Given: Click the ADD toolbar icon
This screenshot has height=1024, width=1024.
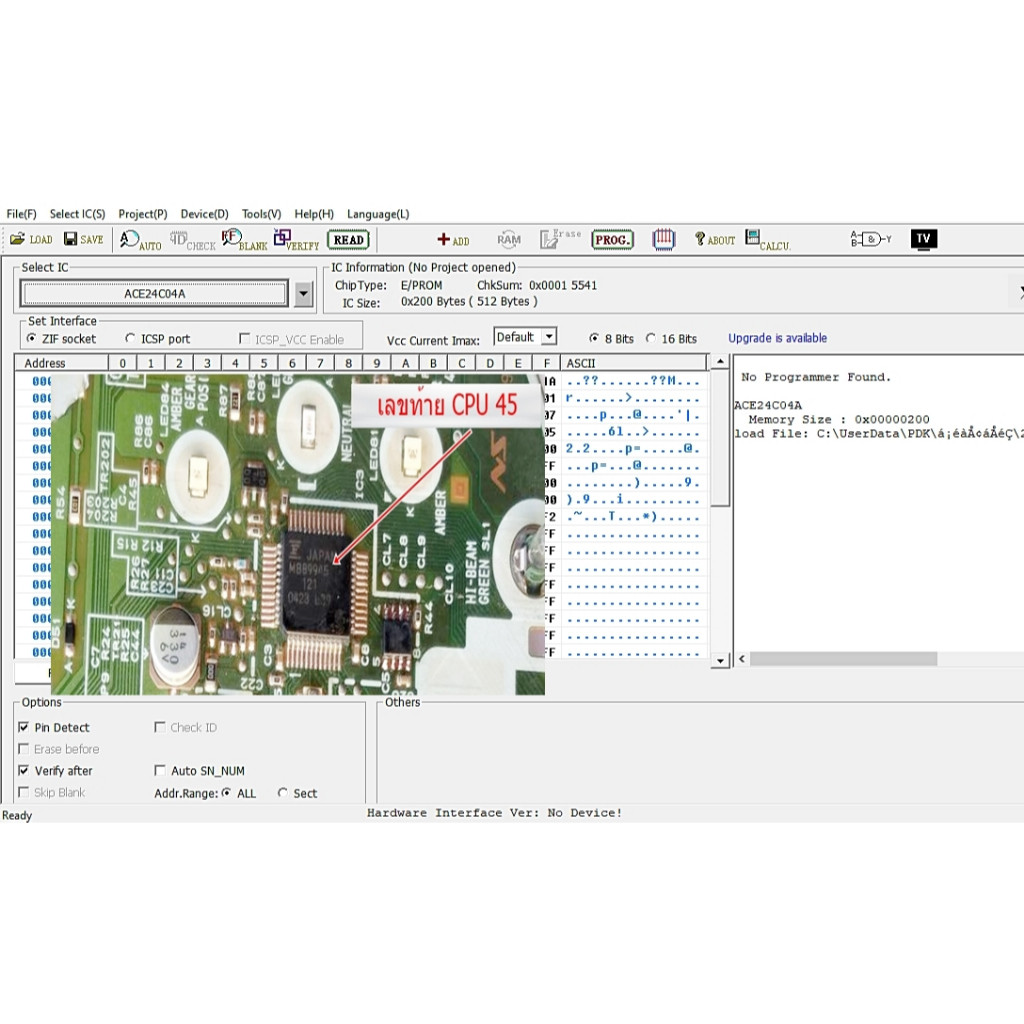Looking at the screenshot, I should [x=453, y=240].
